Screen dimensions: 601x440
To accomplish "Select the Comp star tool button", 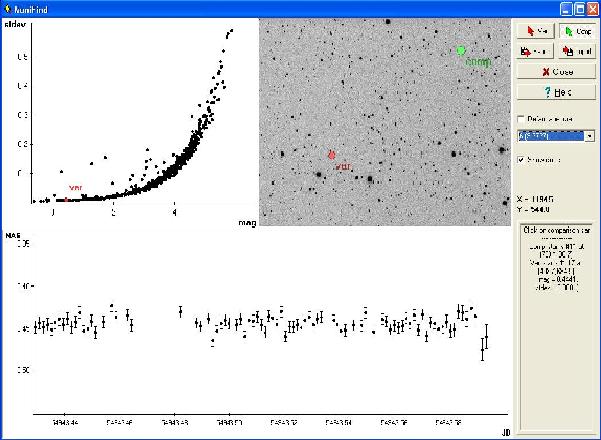I will tap(576, 31).
